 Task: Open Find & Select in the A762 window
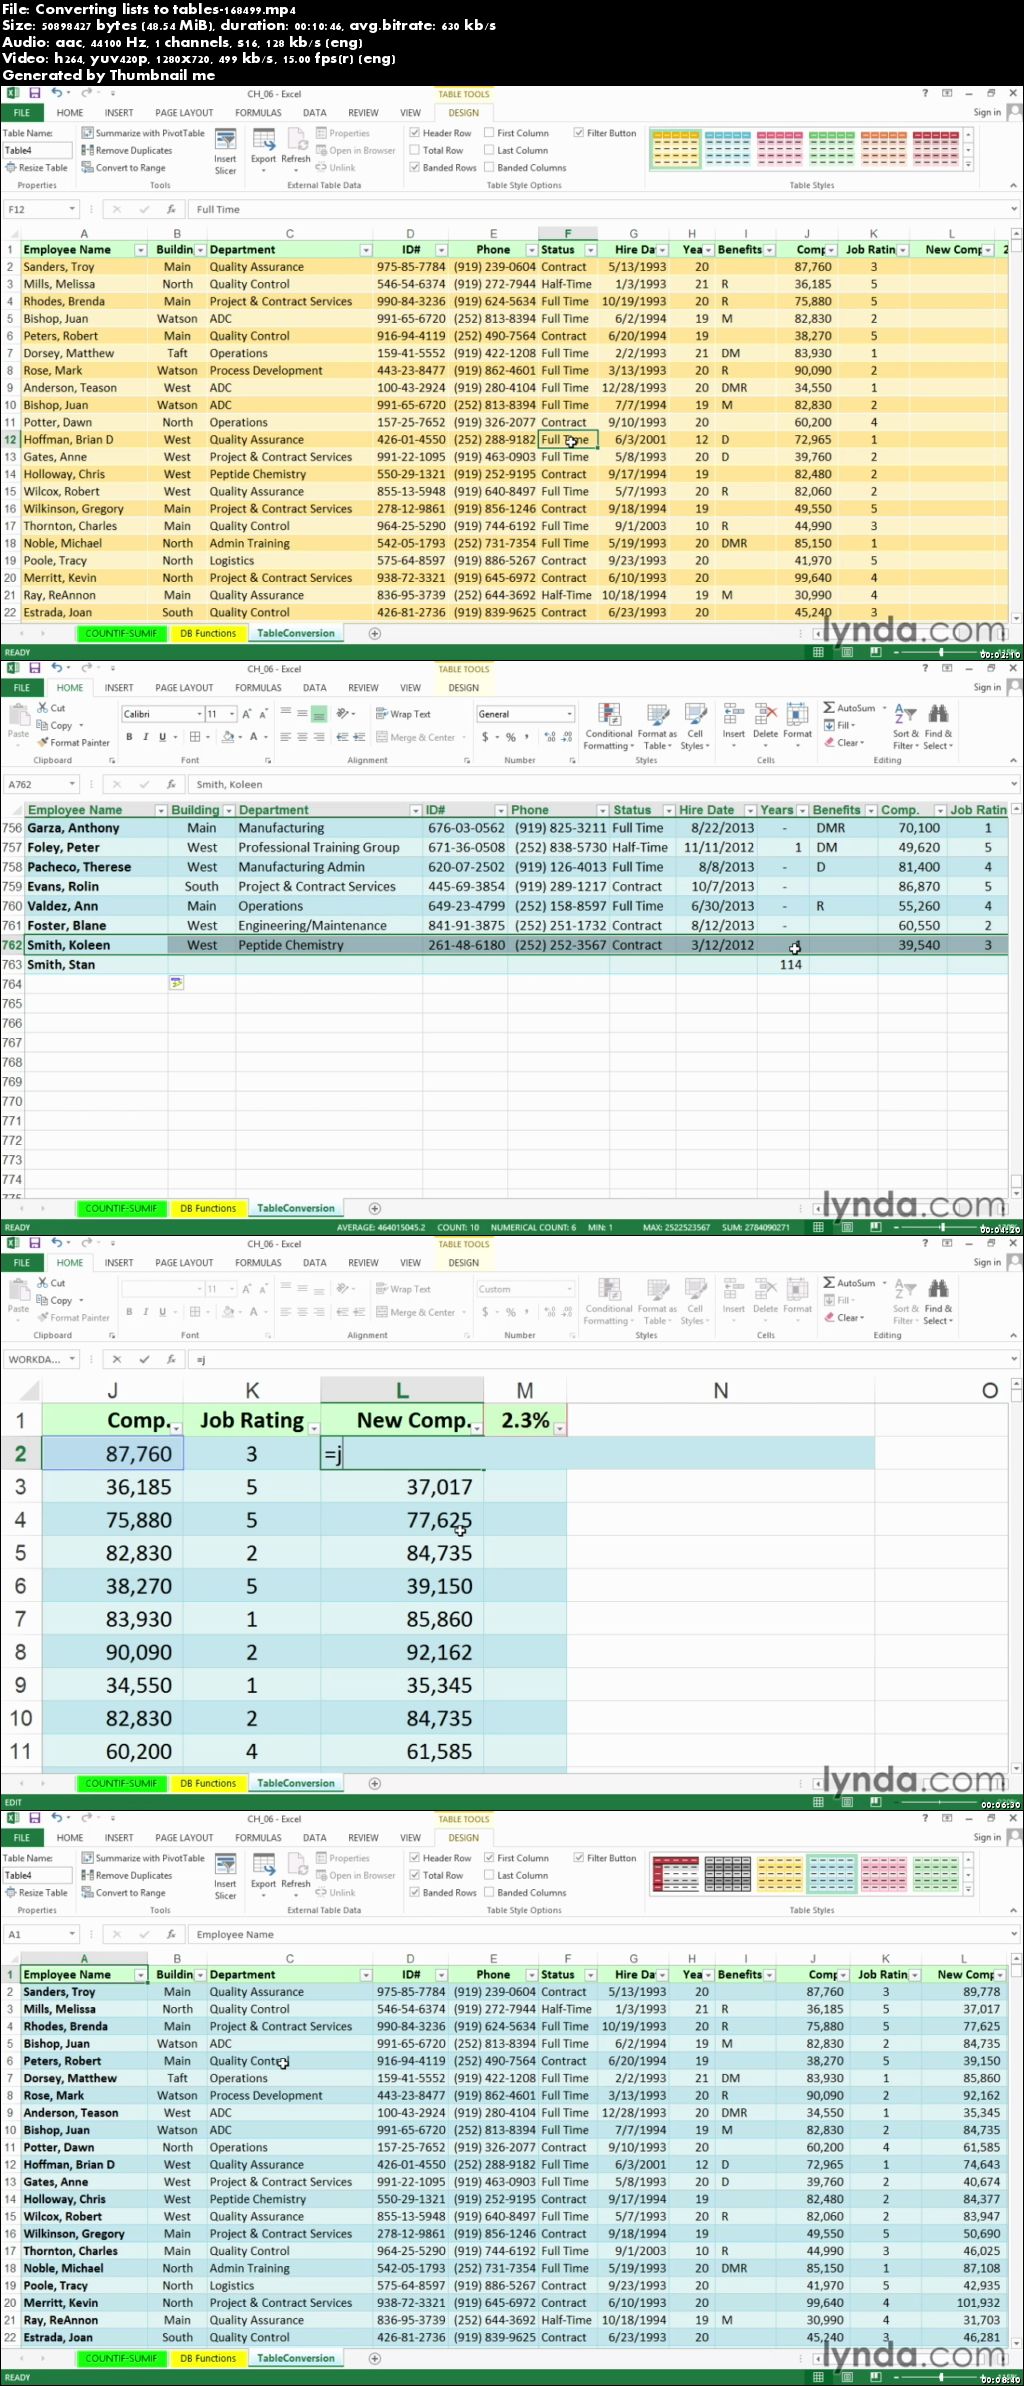click(x=938, y=726)
